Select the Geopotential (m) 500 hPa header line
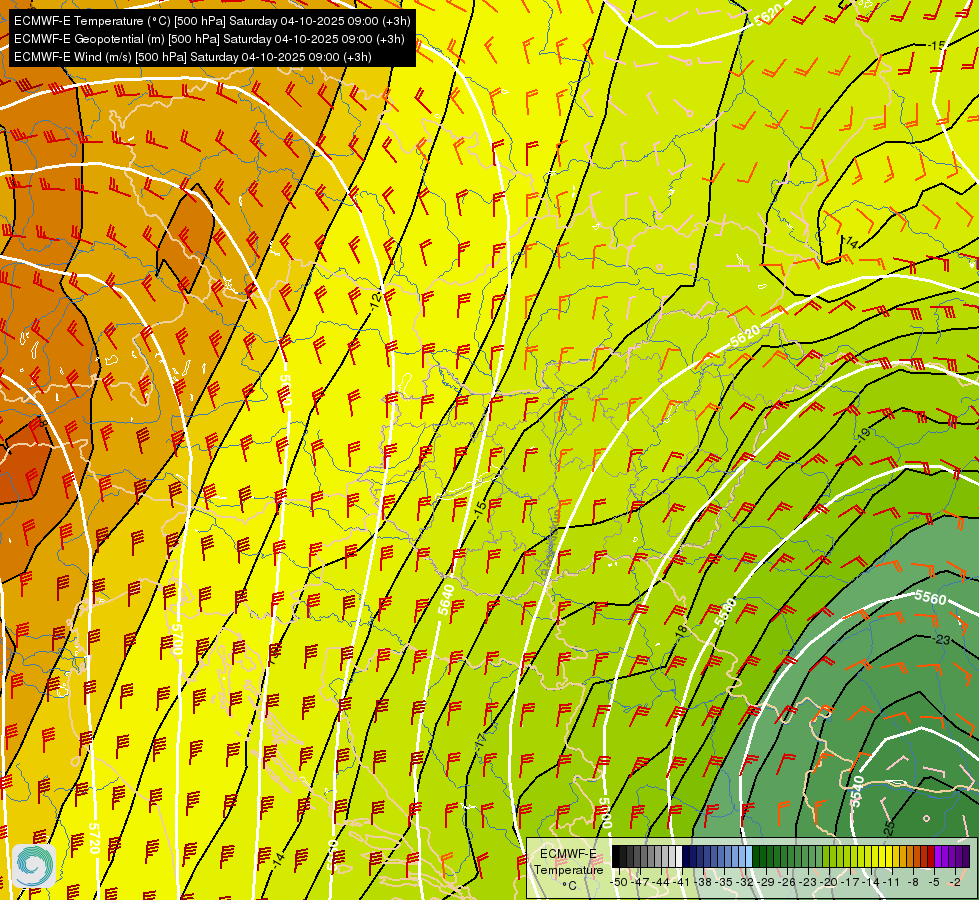Screen dimensions: 979x900 (209, 39)
